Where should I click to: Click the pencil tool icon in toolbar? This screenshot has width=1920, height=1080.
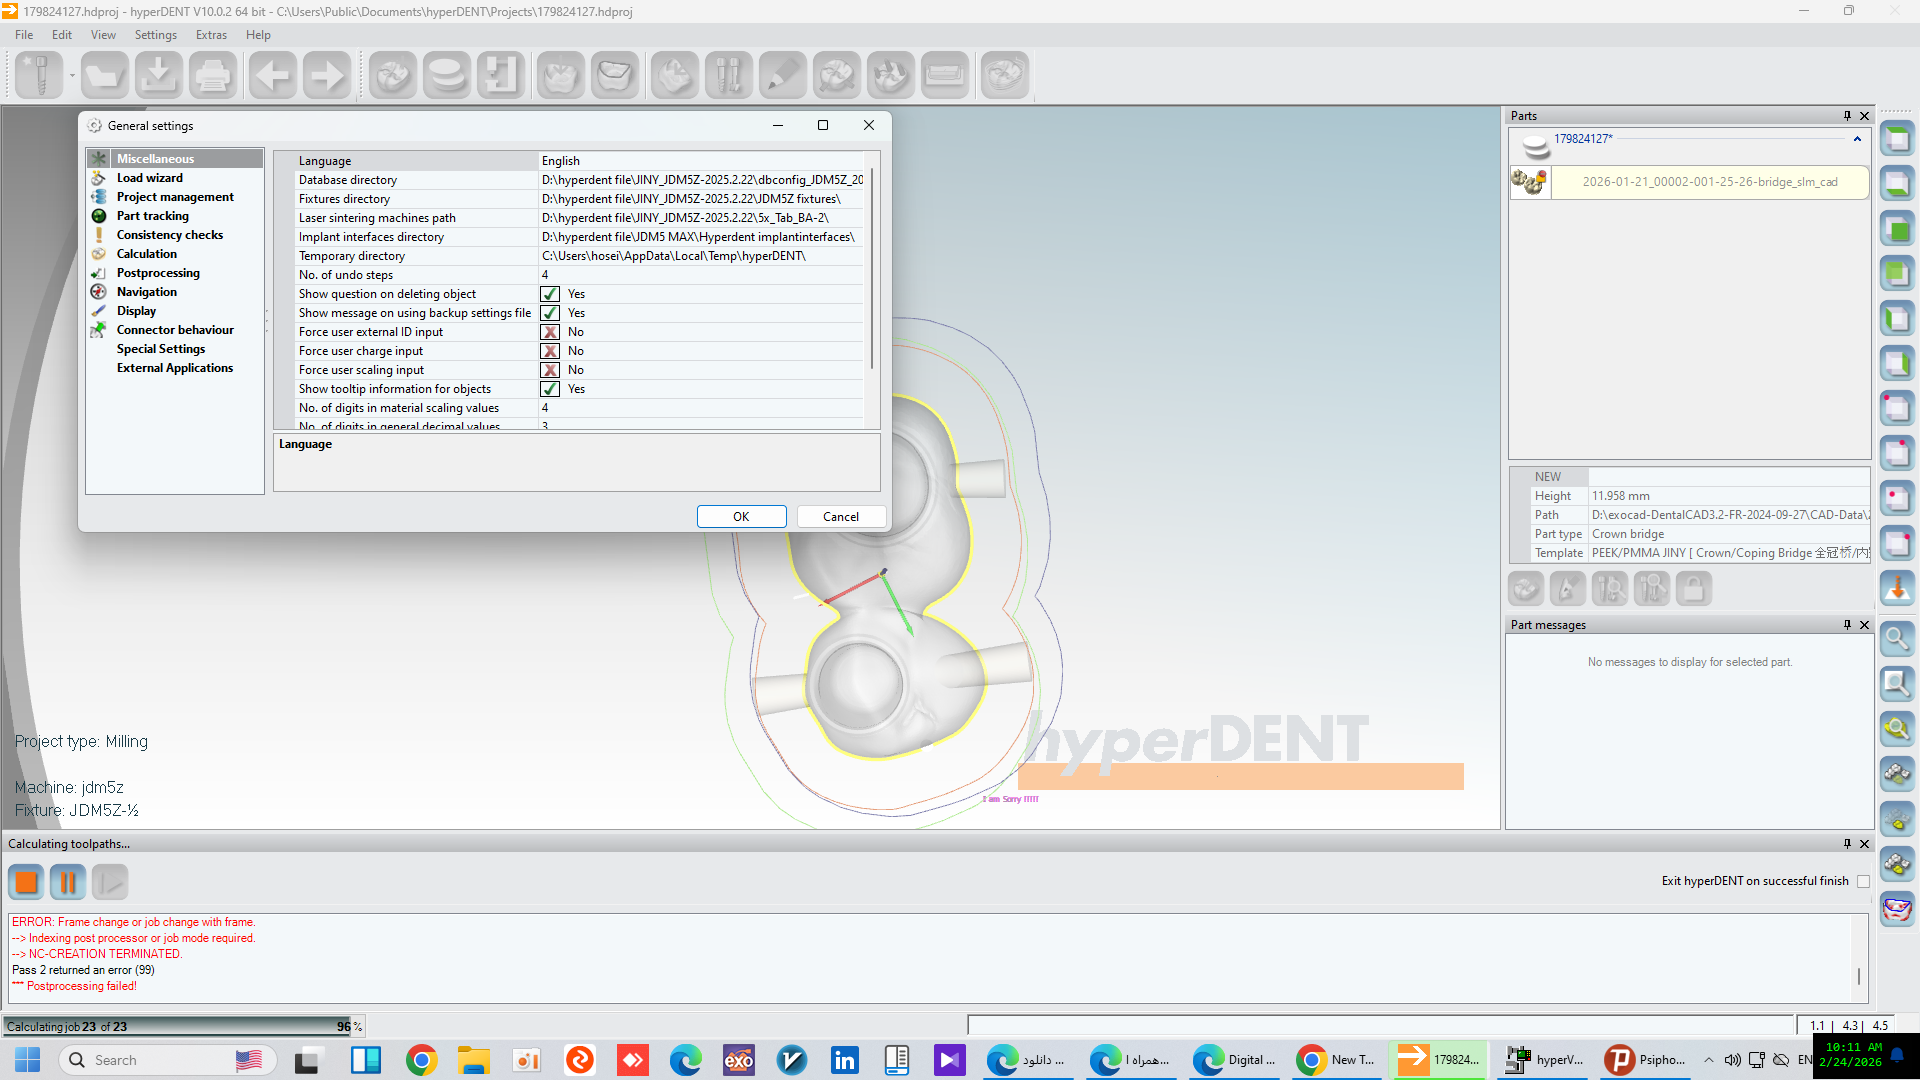(x=782, y=75)
